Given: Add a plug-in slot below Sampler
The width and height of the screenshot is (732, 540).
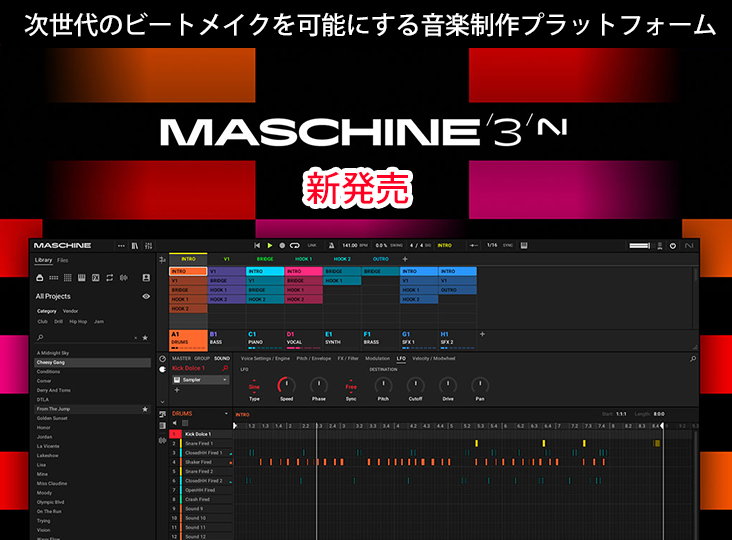Looking at the screenshot, I should 176,390.
